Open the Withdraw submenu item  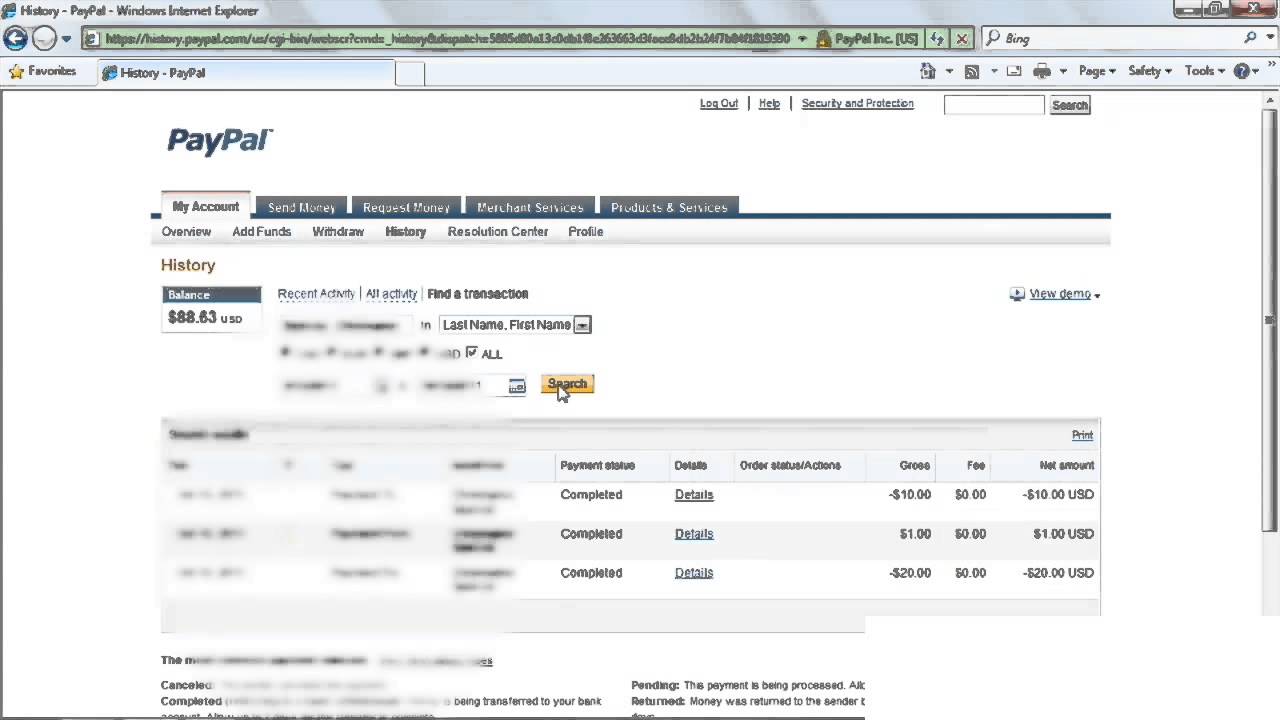(338, 231)
